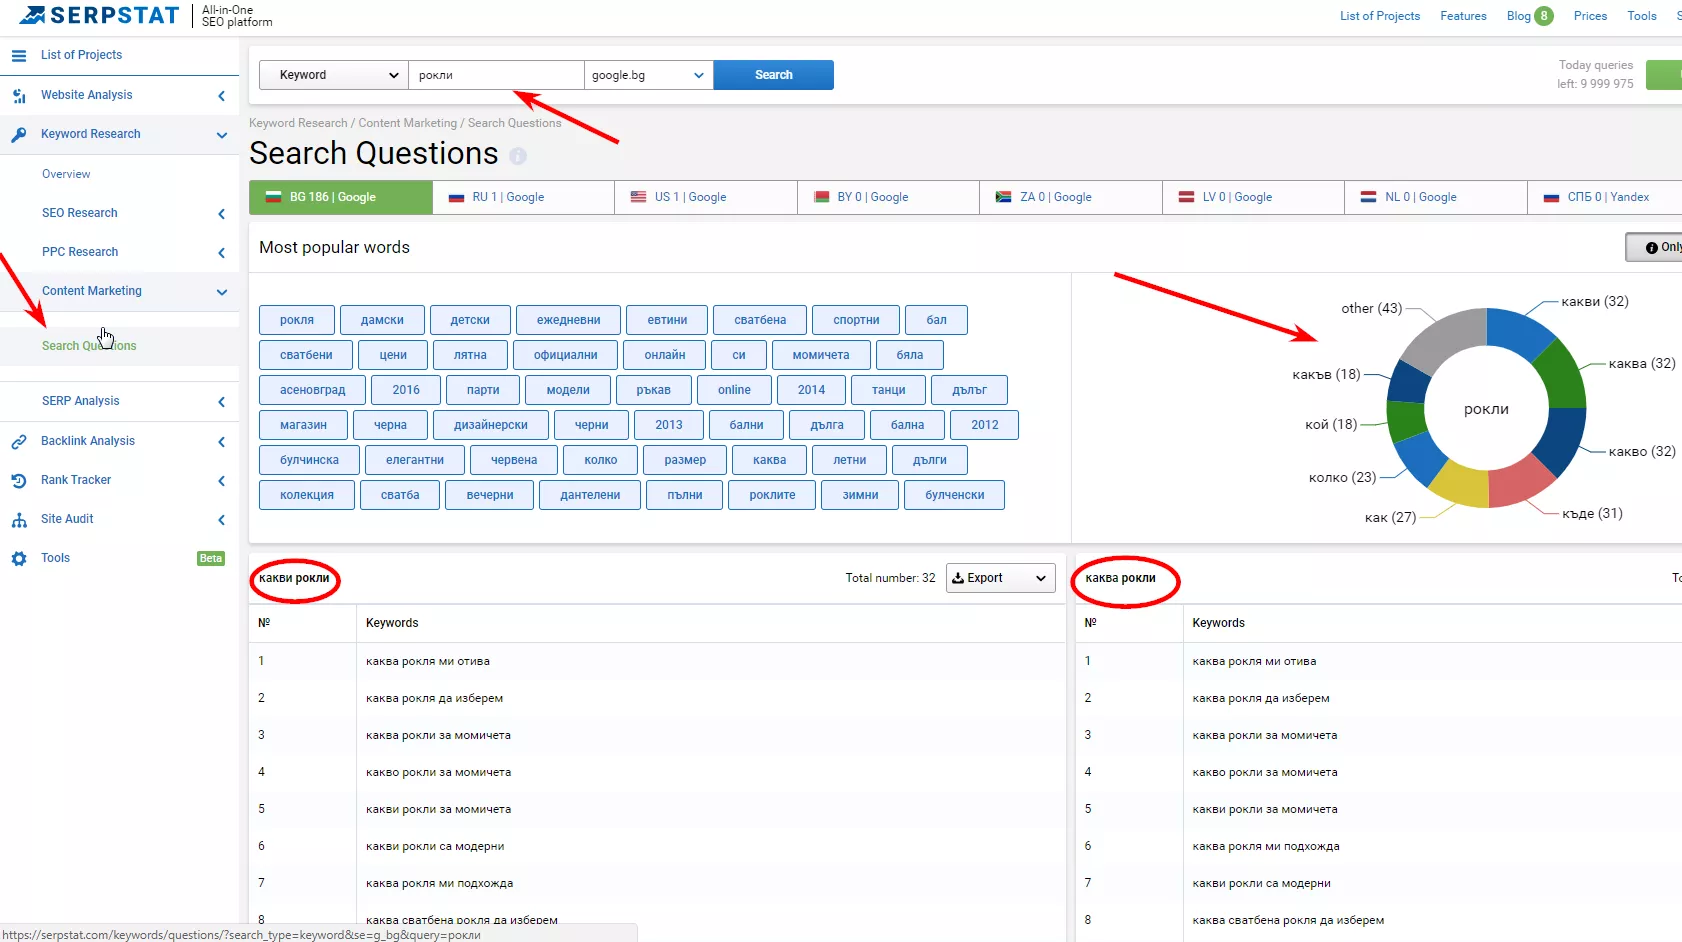Expand the PPC Research chevron
The width and height of the screenshot is (1682, 942).
pyautogui.click(x=221, y=253)
